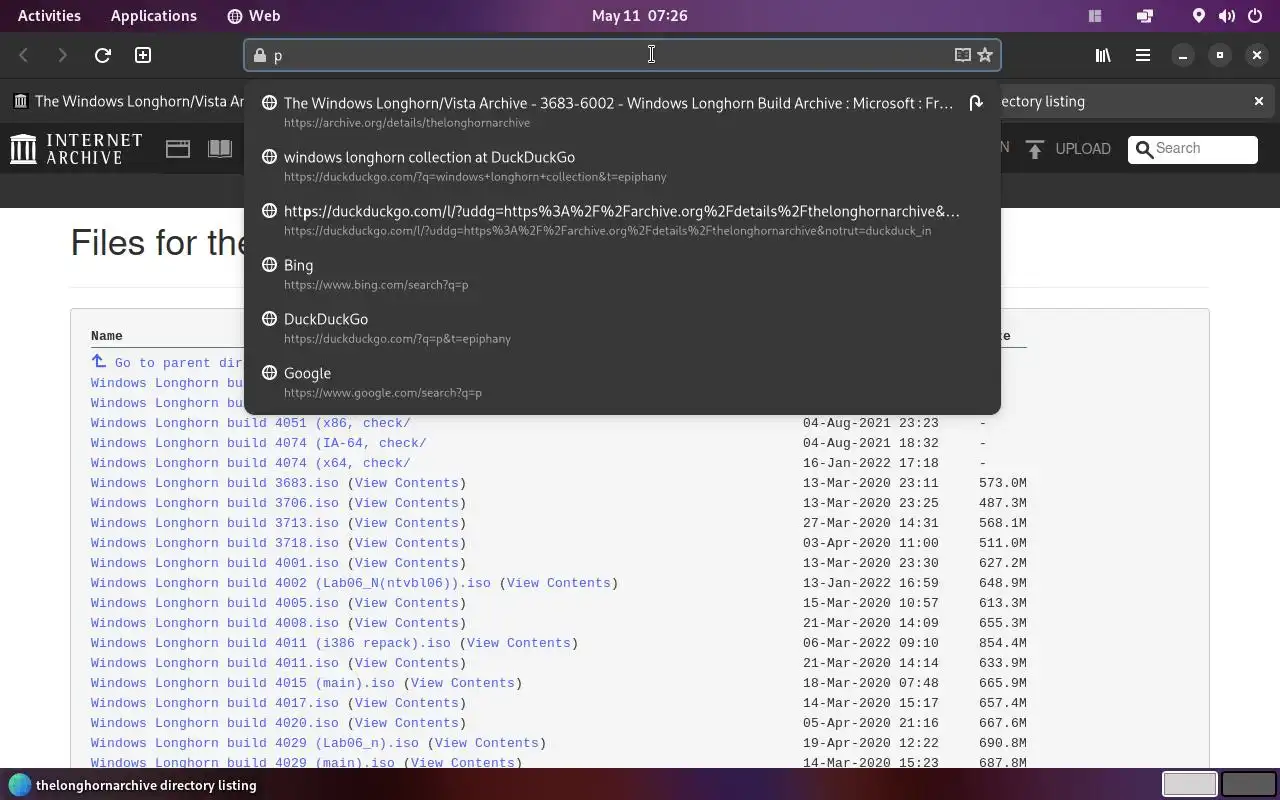This screenshot has width=1280, height=800.
Task: Open the Web app menu
Action: [x=254, y=16]
